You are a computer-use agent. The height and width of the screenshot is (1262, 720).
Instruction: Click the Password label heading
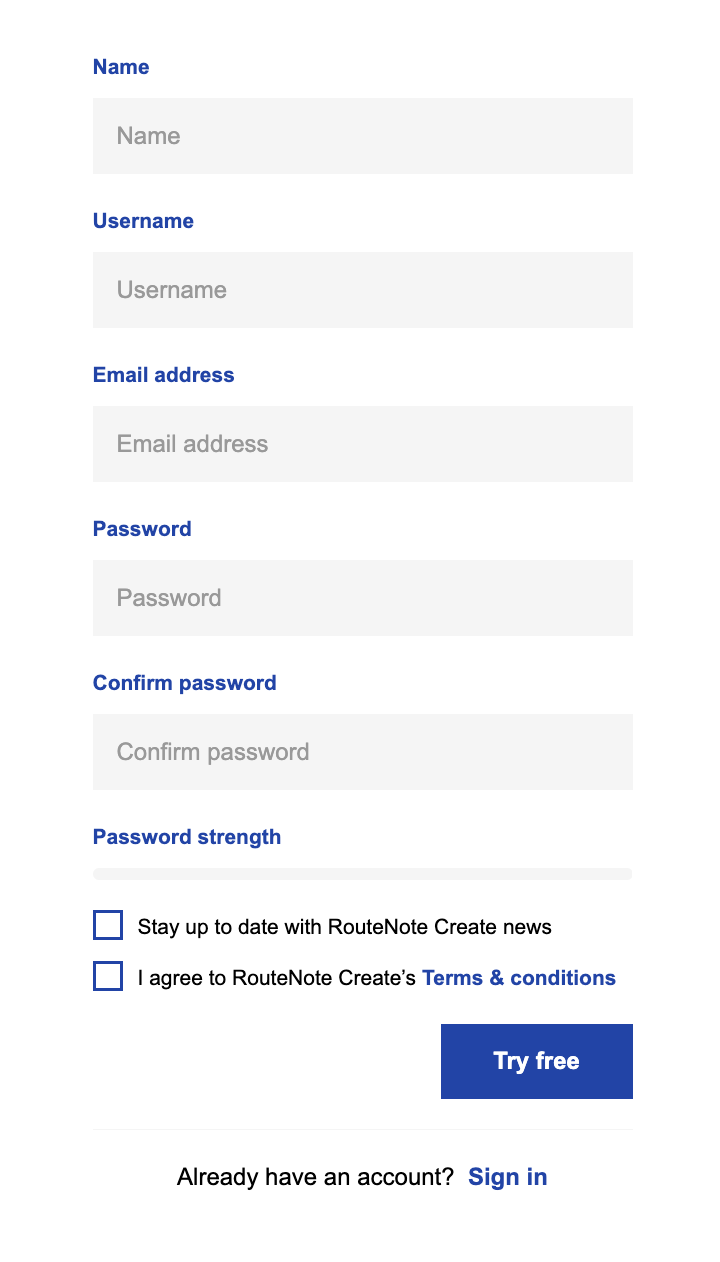142,529
